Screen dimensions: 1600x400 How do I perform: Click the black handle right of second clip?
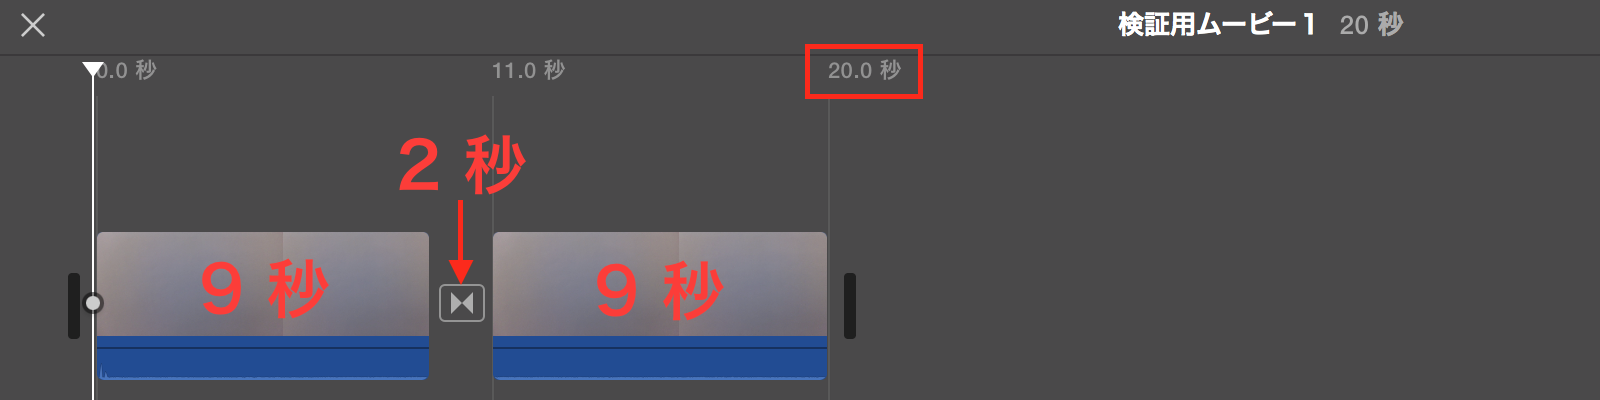tap(850, 306)
